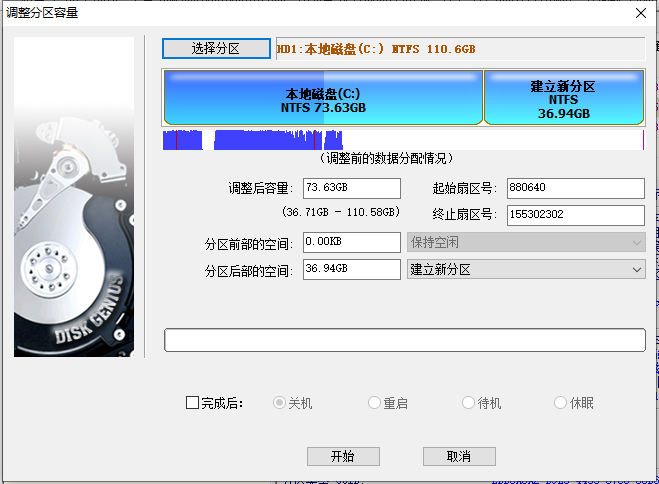Choose the 重启 radio option
The width and height of the screenshot is (659, 484).
click(375, 403)
